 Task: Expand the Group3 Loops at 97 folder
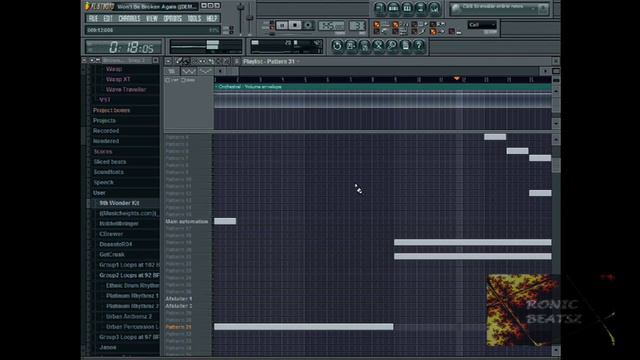[x=129, y=337]
